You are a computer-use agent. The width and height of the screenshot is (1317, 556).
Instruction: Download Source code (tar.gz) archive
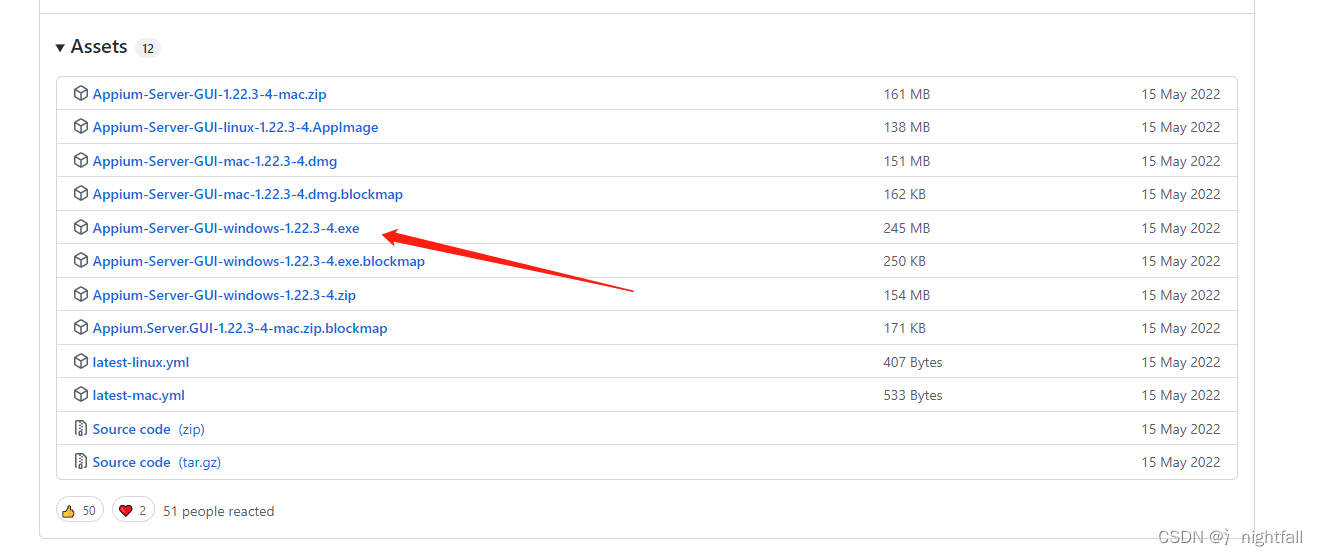157,462
